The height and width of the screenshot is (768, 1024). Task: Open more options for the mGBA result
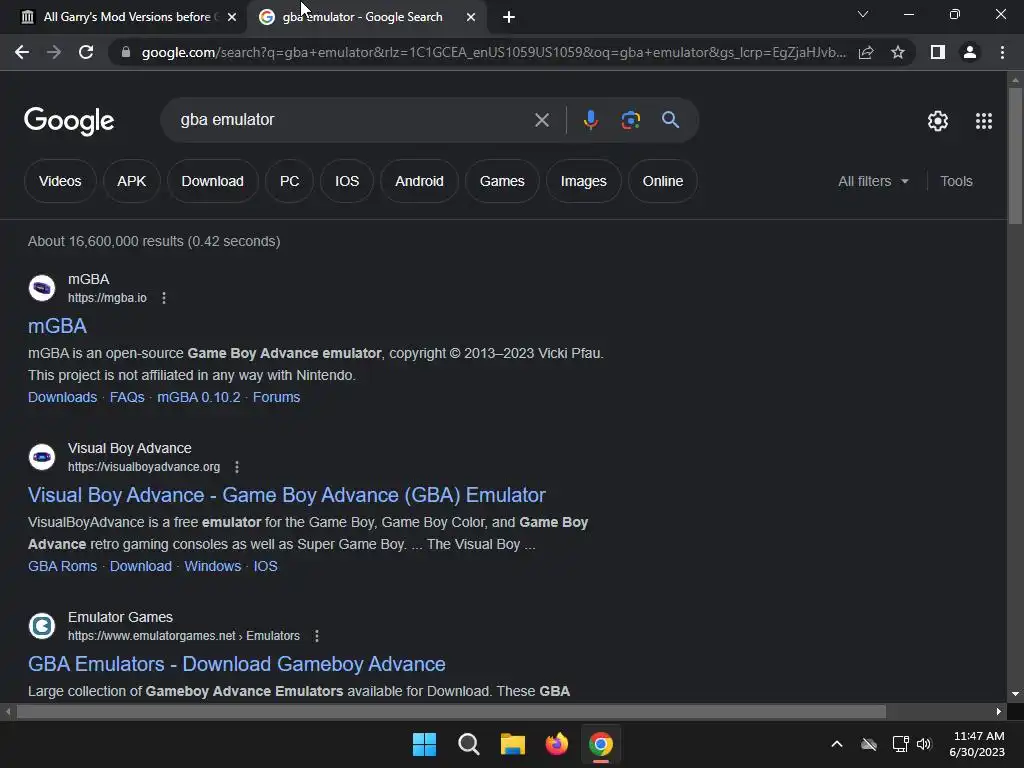coord(164,298)
